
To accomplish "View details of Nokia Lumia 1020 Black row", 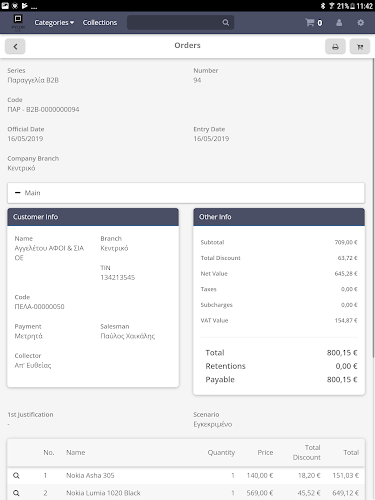I will pyautogui.click(x=16, y=493).
